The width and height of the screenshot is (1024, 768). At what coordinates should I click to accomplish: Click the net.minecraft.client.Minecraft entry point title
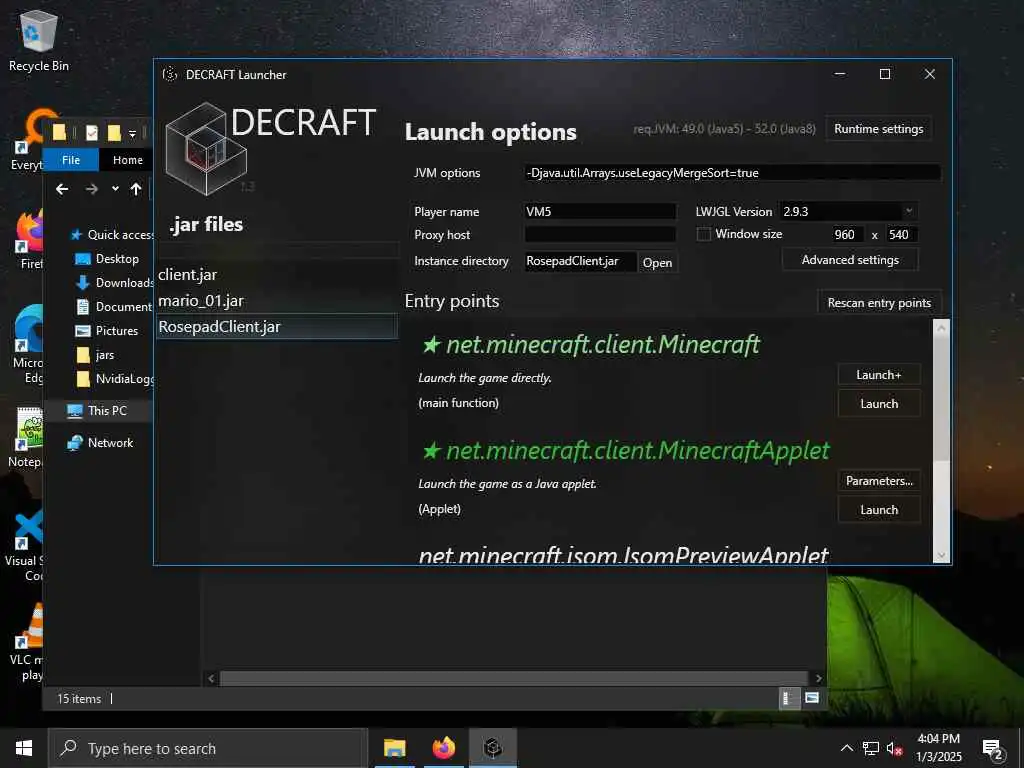602,344
